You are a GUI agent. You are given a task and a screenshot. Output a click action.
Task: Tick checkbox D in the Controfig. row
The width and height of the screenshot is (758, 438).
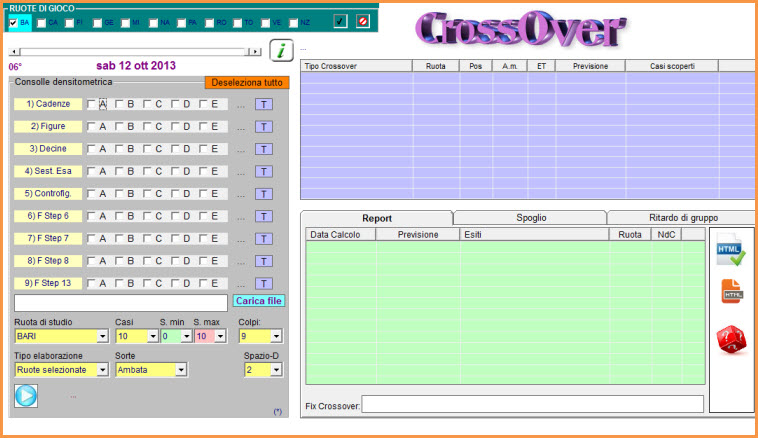(175, 193)
